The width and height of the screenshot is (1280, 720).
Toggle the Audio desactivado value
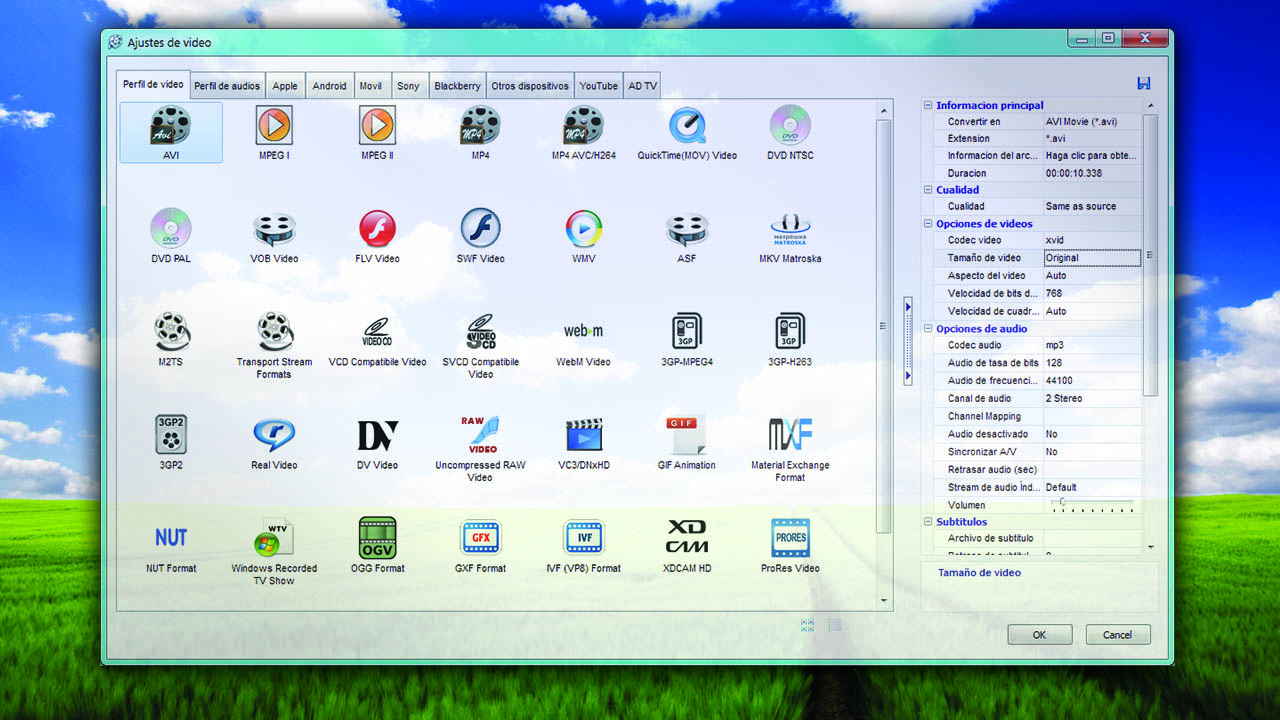1091,434
